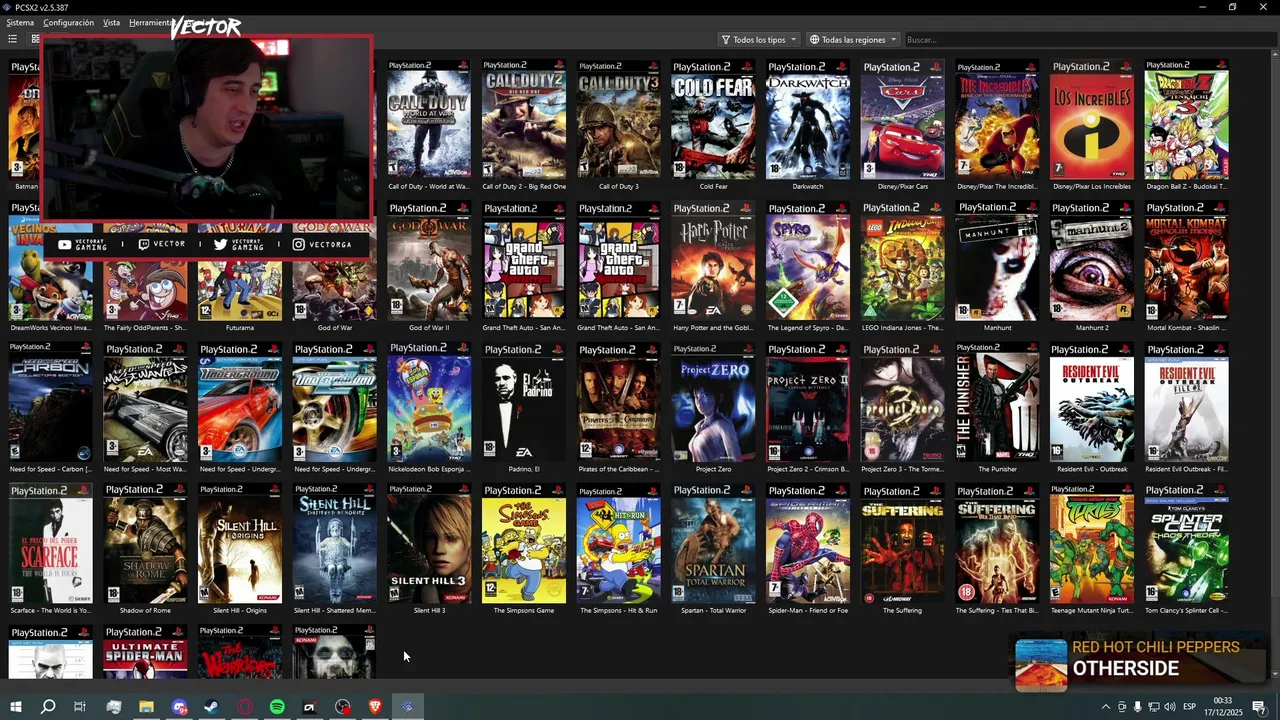
Task: Open the Windows Start menu
Action: pos(16,707)
